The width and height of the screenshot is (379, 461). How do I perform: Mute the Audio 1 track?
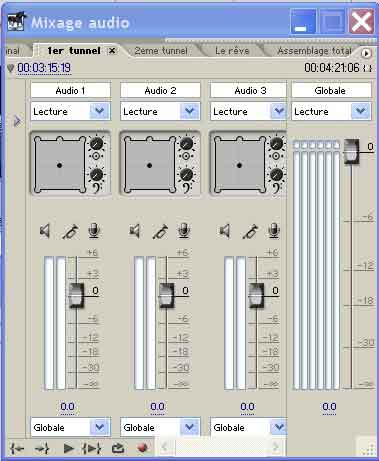[45, 231]
